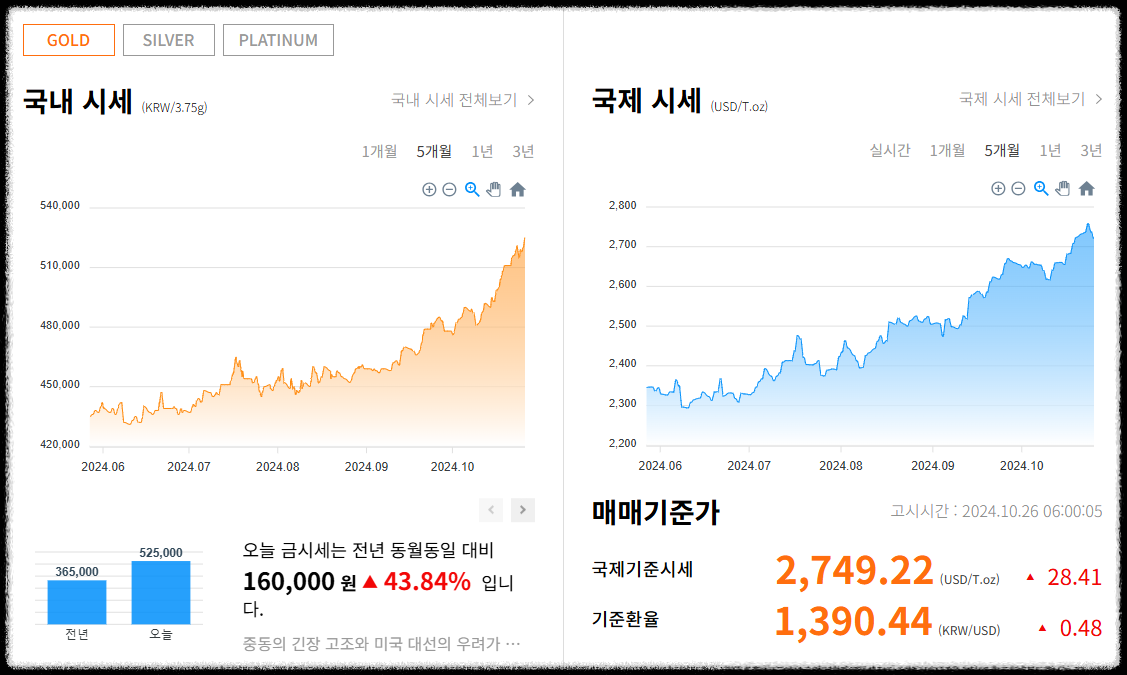The width and height of the screenshot is (1127, 675).
Task: Click the next page arrow below the domestic chart
Action: 521,510
